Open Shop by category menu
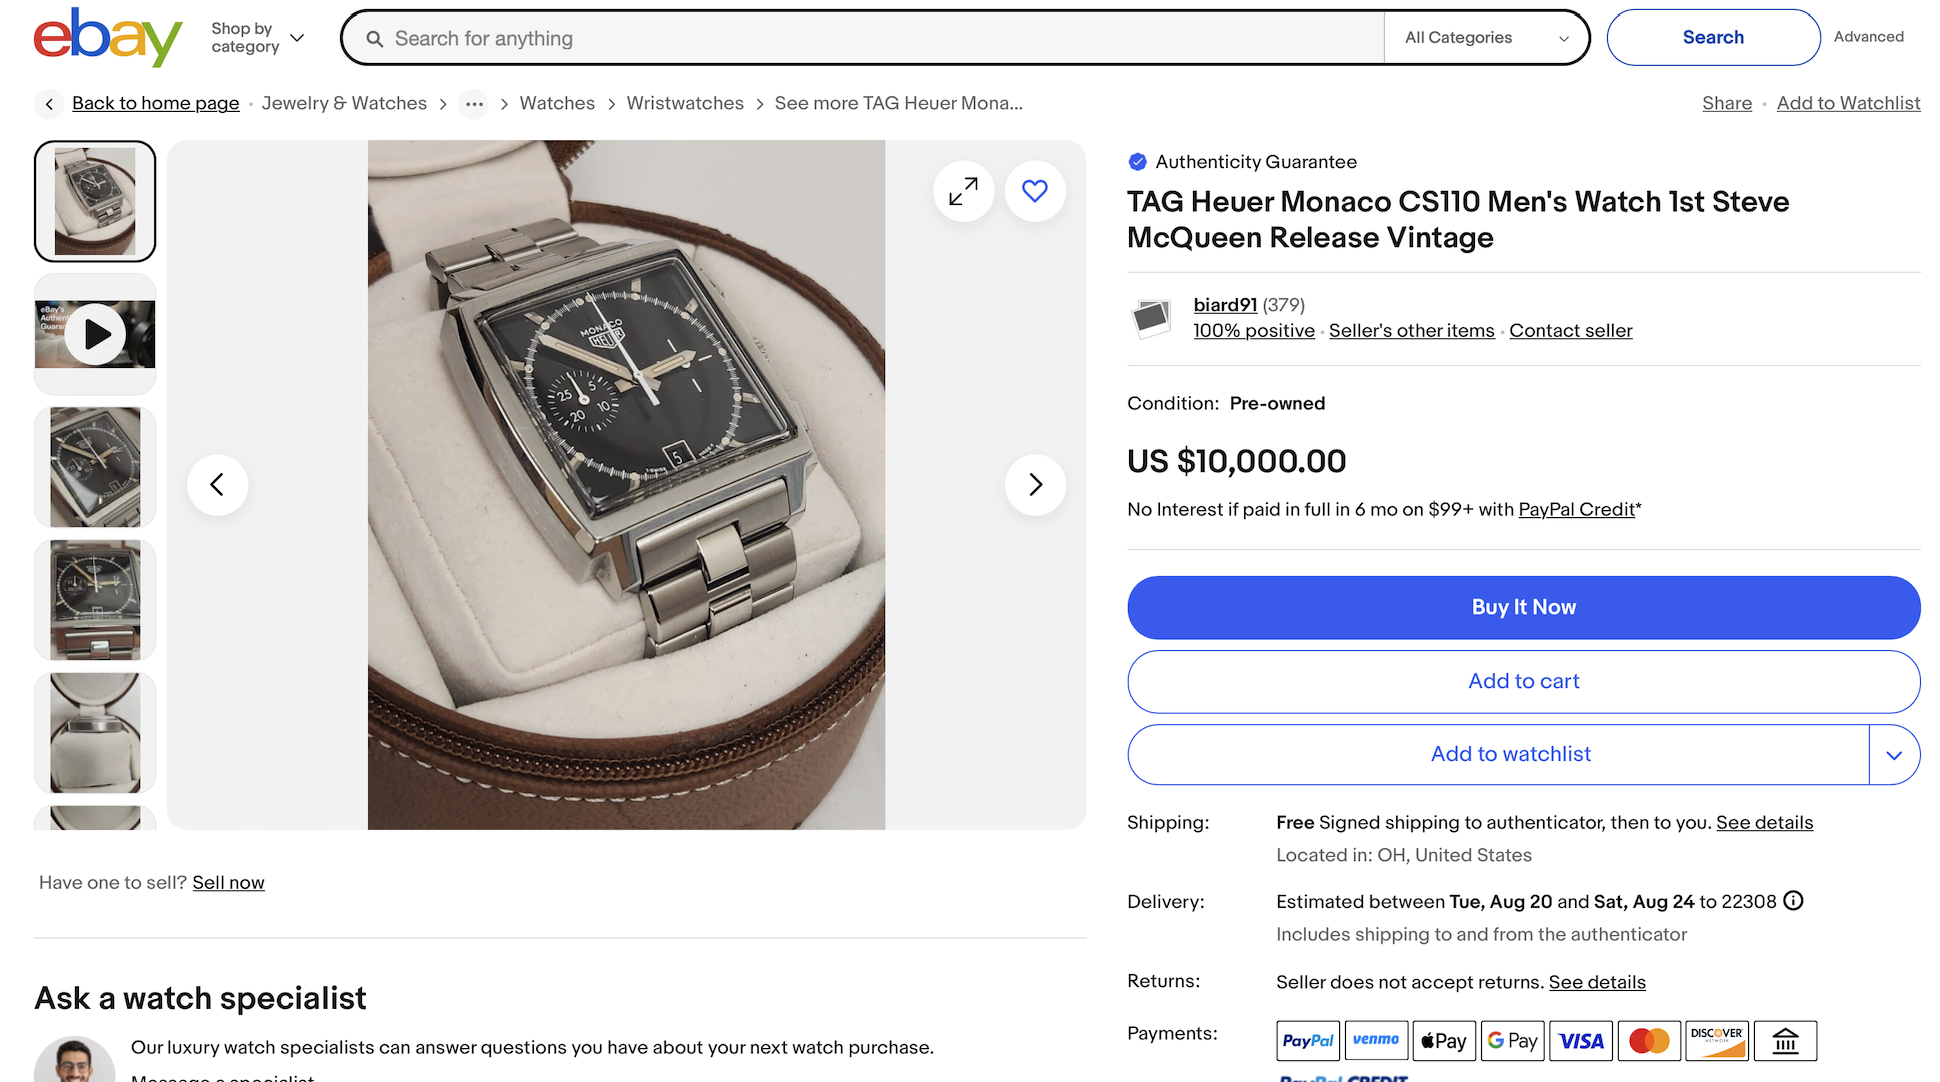The height and width of the screenshot is (1082, 1940). pos(257,38)
